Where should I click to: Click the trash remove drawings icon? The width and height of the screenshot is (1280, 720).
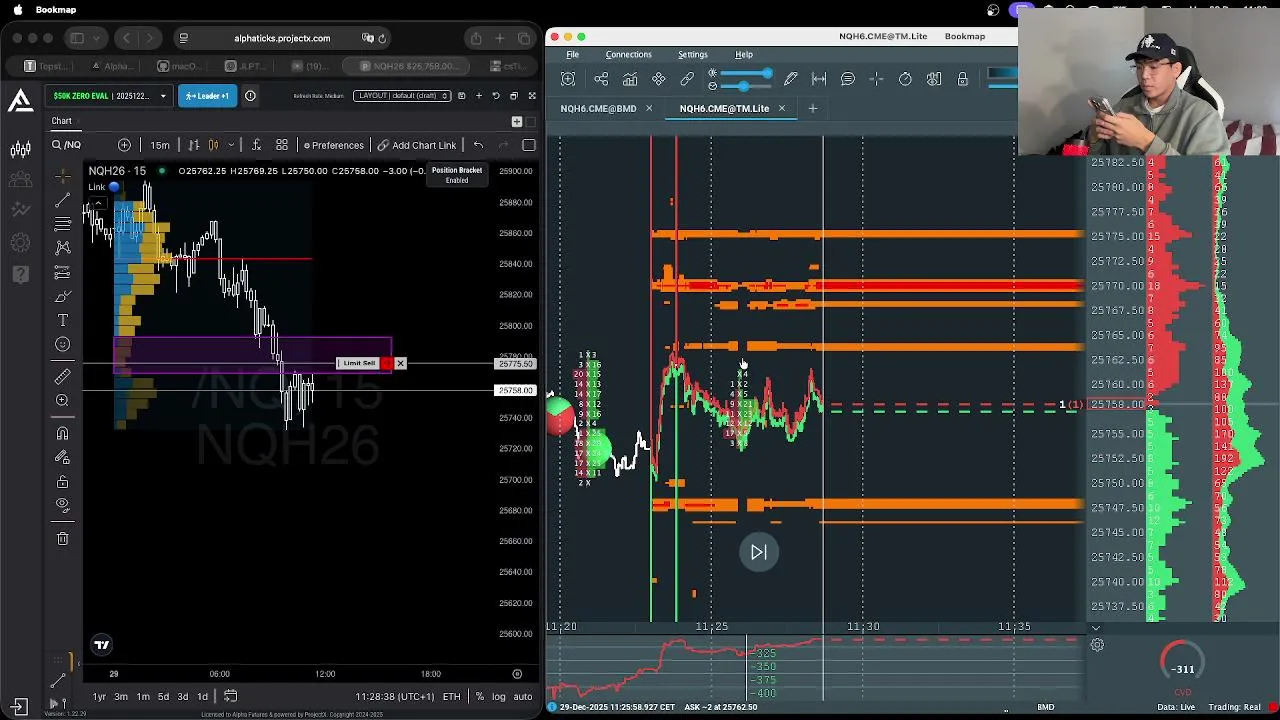[62, 538]
